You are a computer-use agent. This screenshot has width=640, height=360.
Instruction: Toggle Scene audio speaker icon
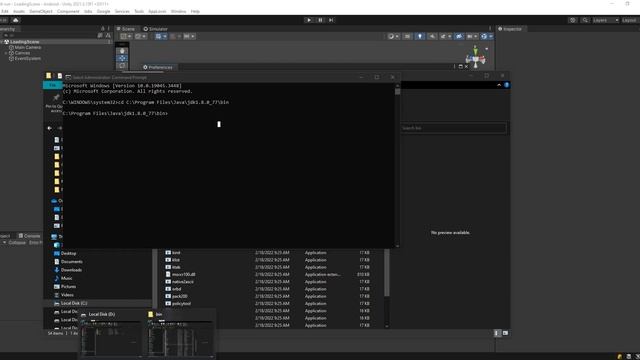(432, 36)
